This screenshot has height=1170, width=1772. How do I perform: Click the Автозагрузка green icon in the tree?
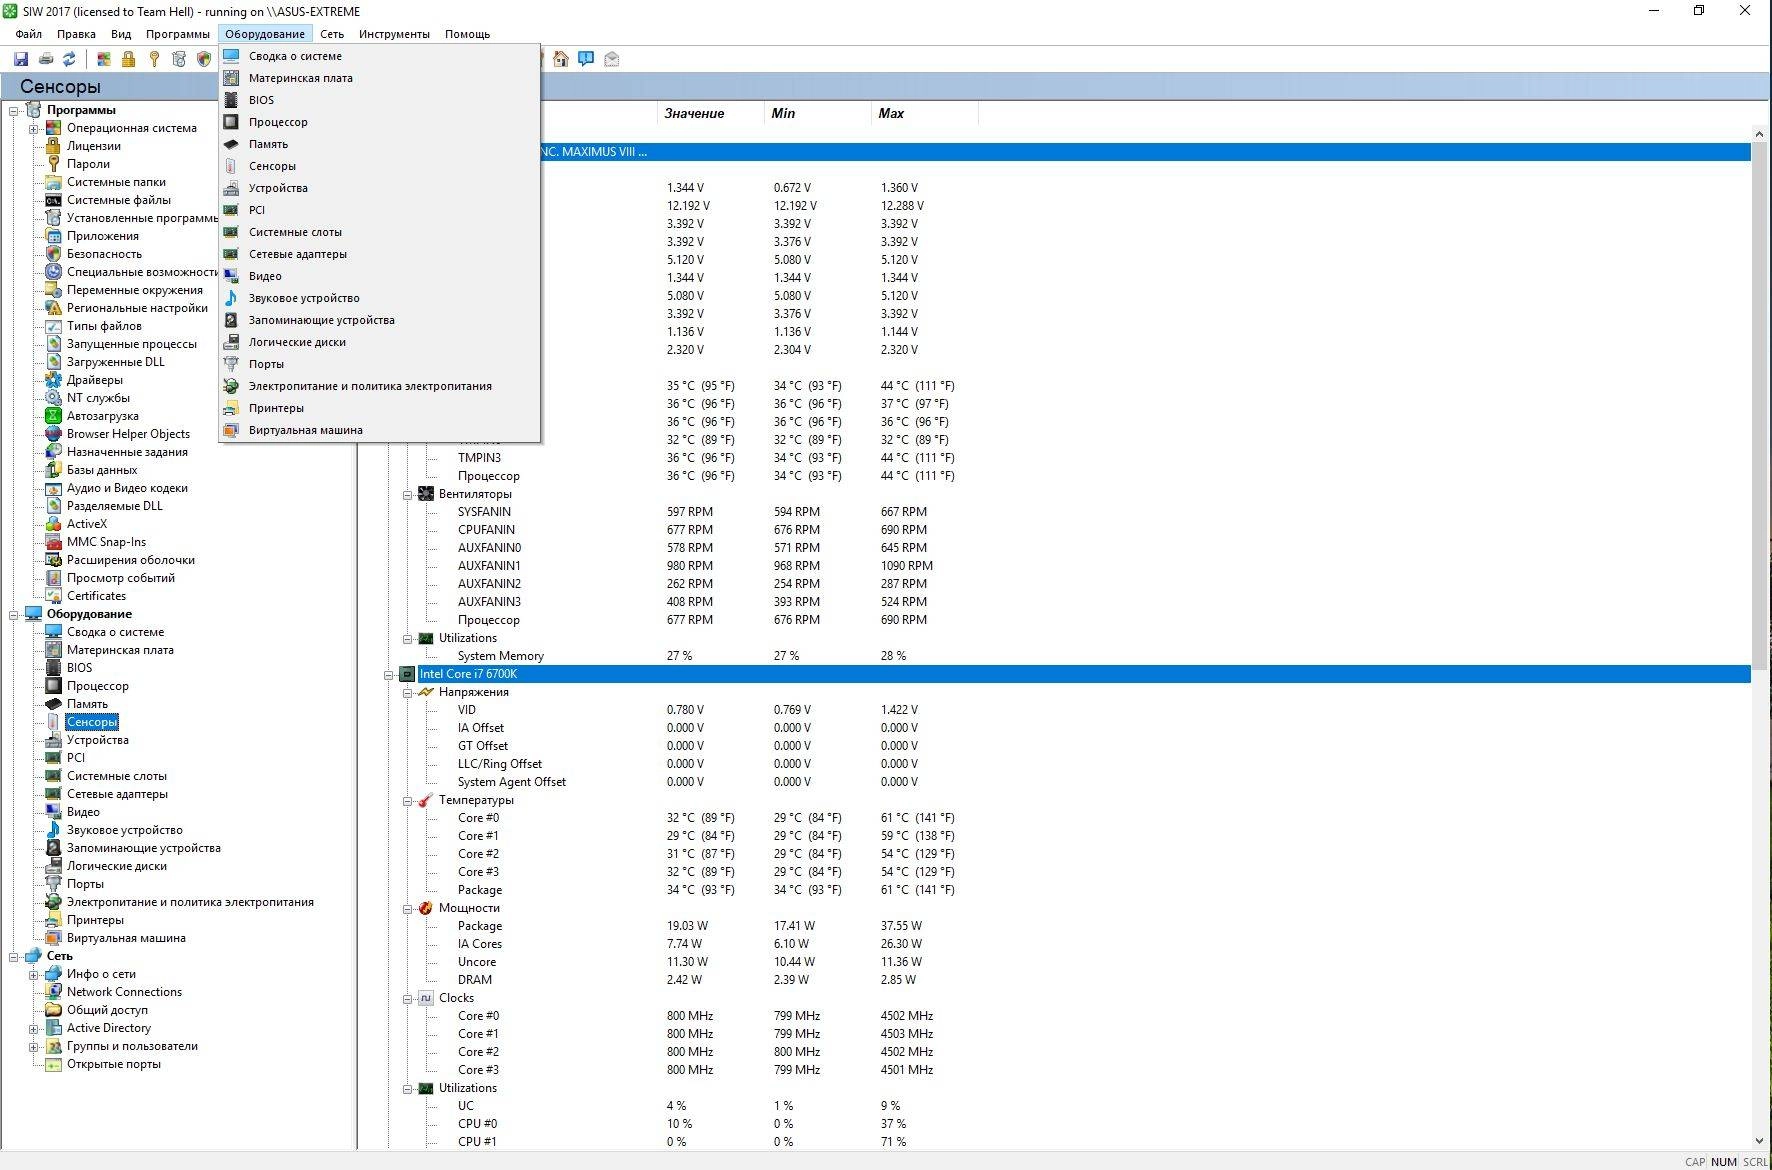(54, 416)
